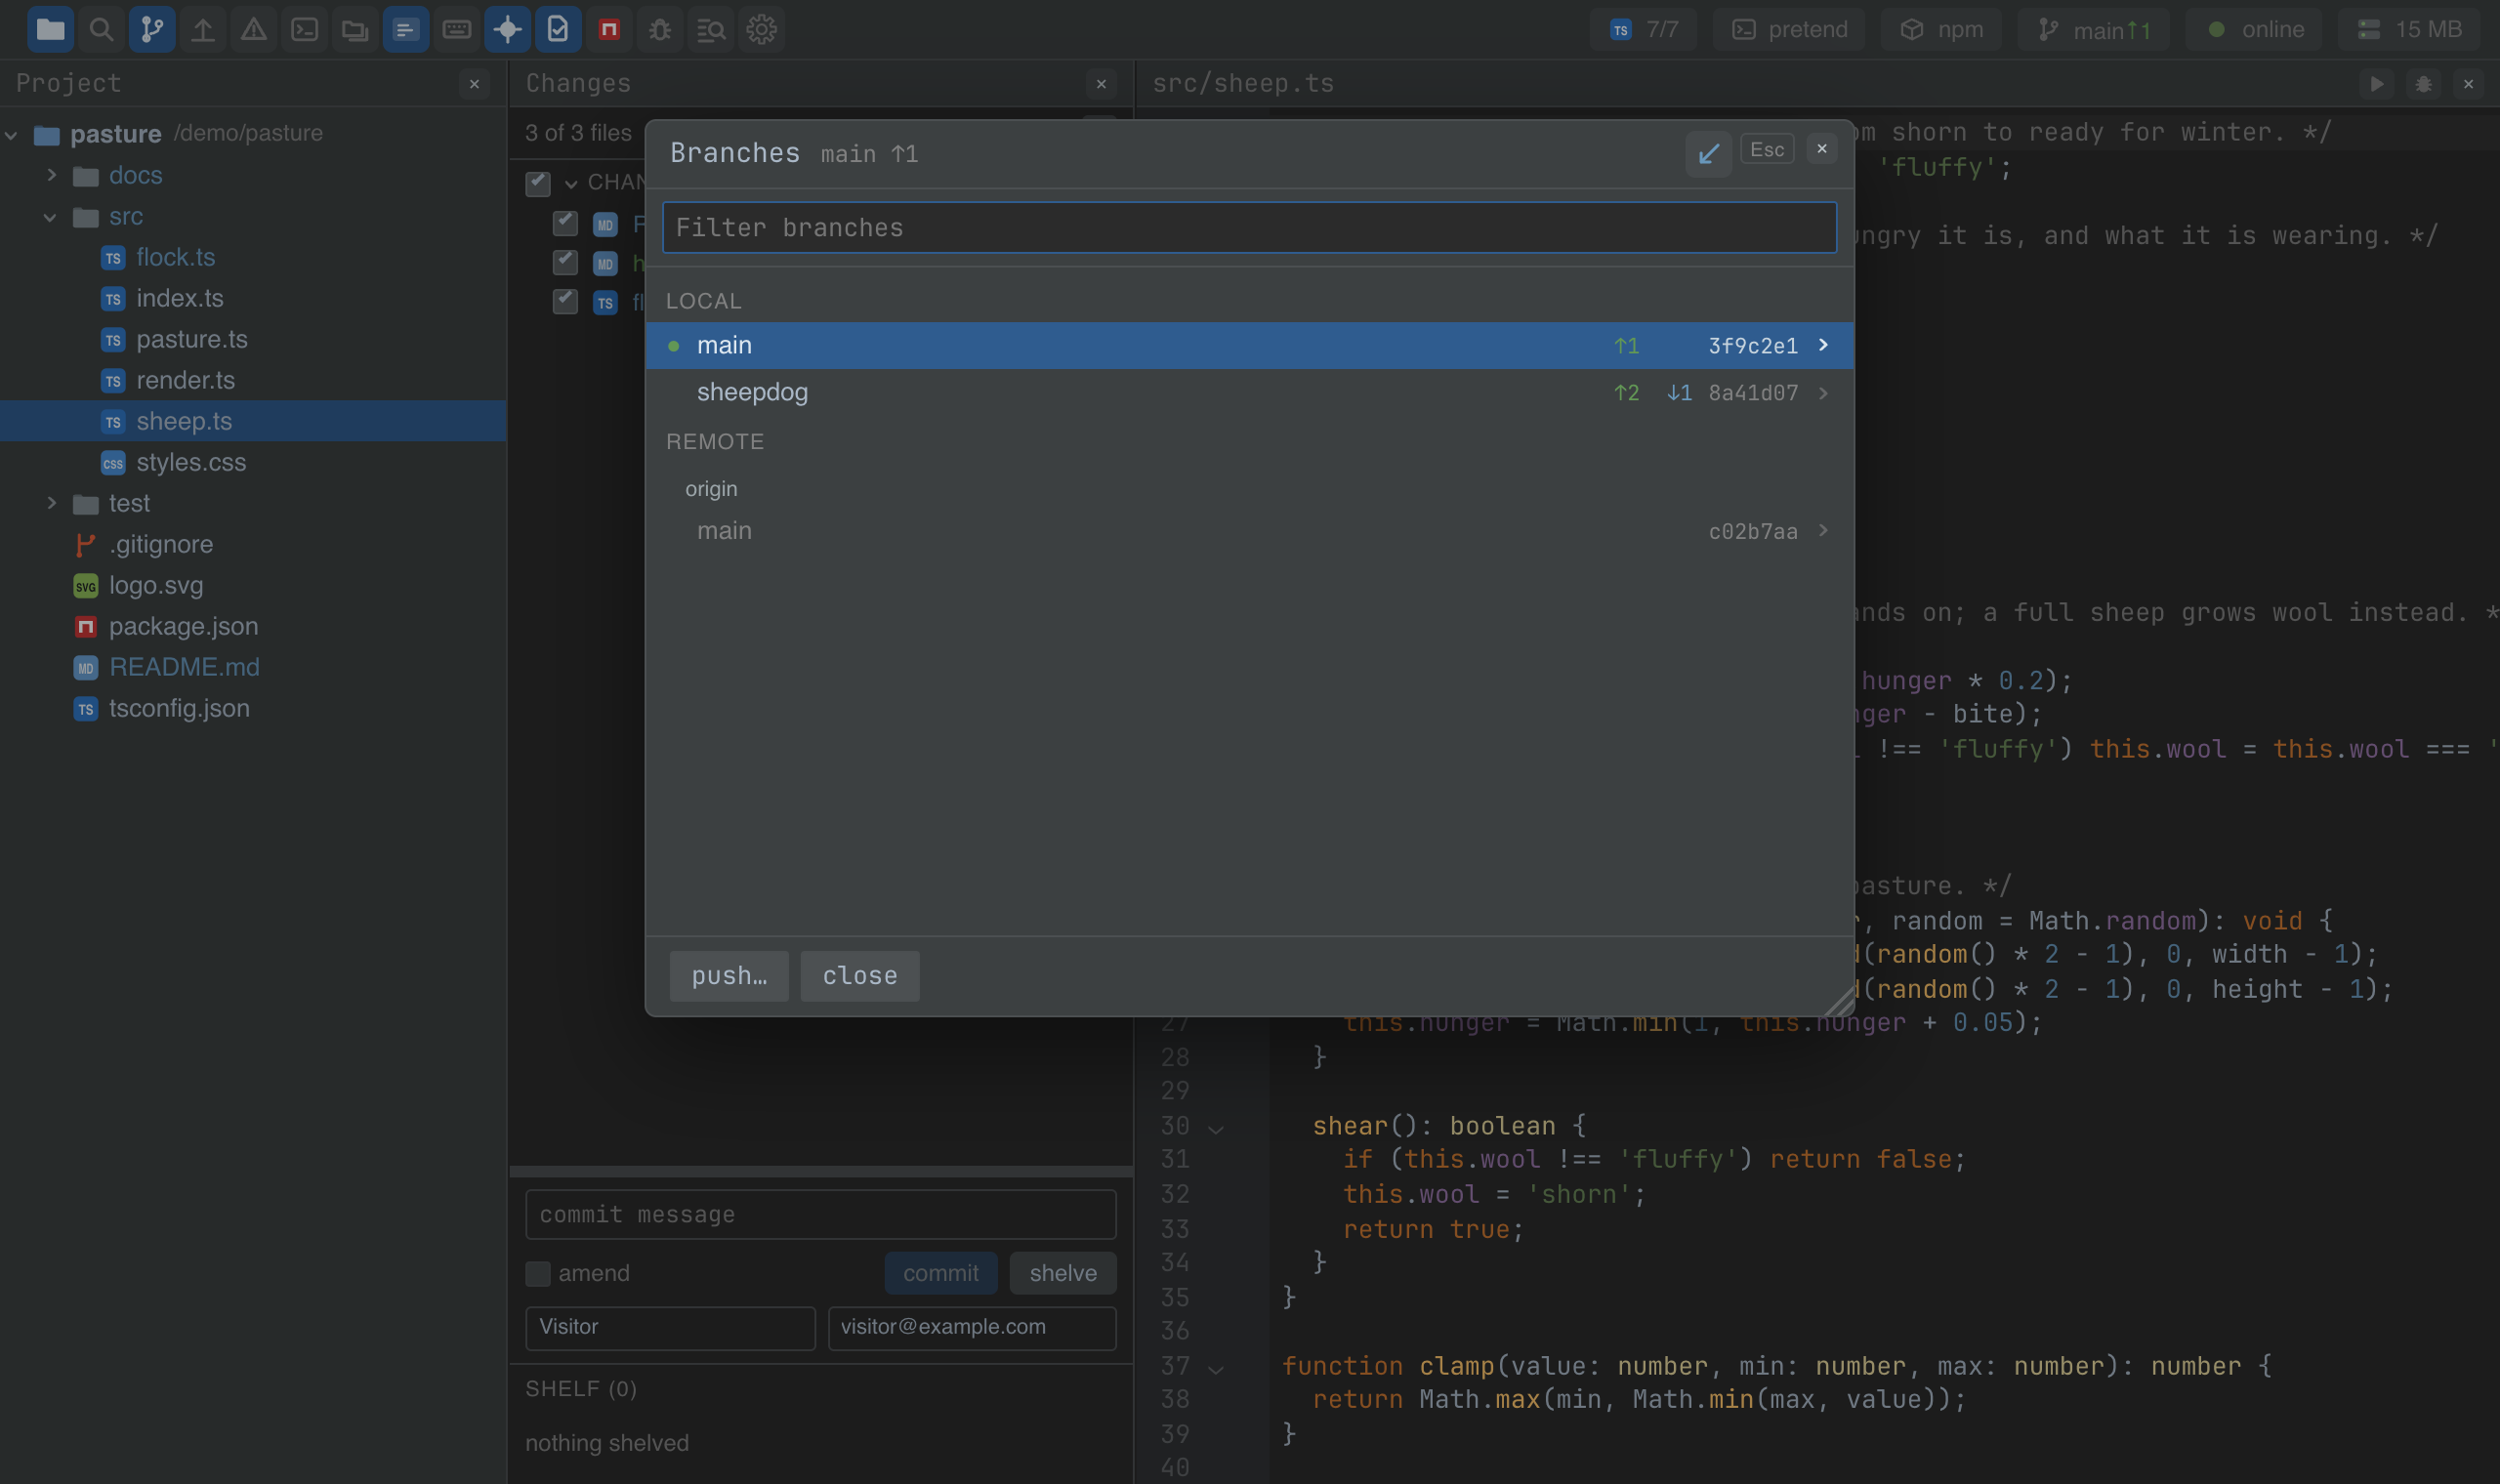
Task: Open the search tool in top toolbar
Action: (101, 29)
